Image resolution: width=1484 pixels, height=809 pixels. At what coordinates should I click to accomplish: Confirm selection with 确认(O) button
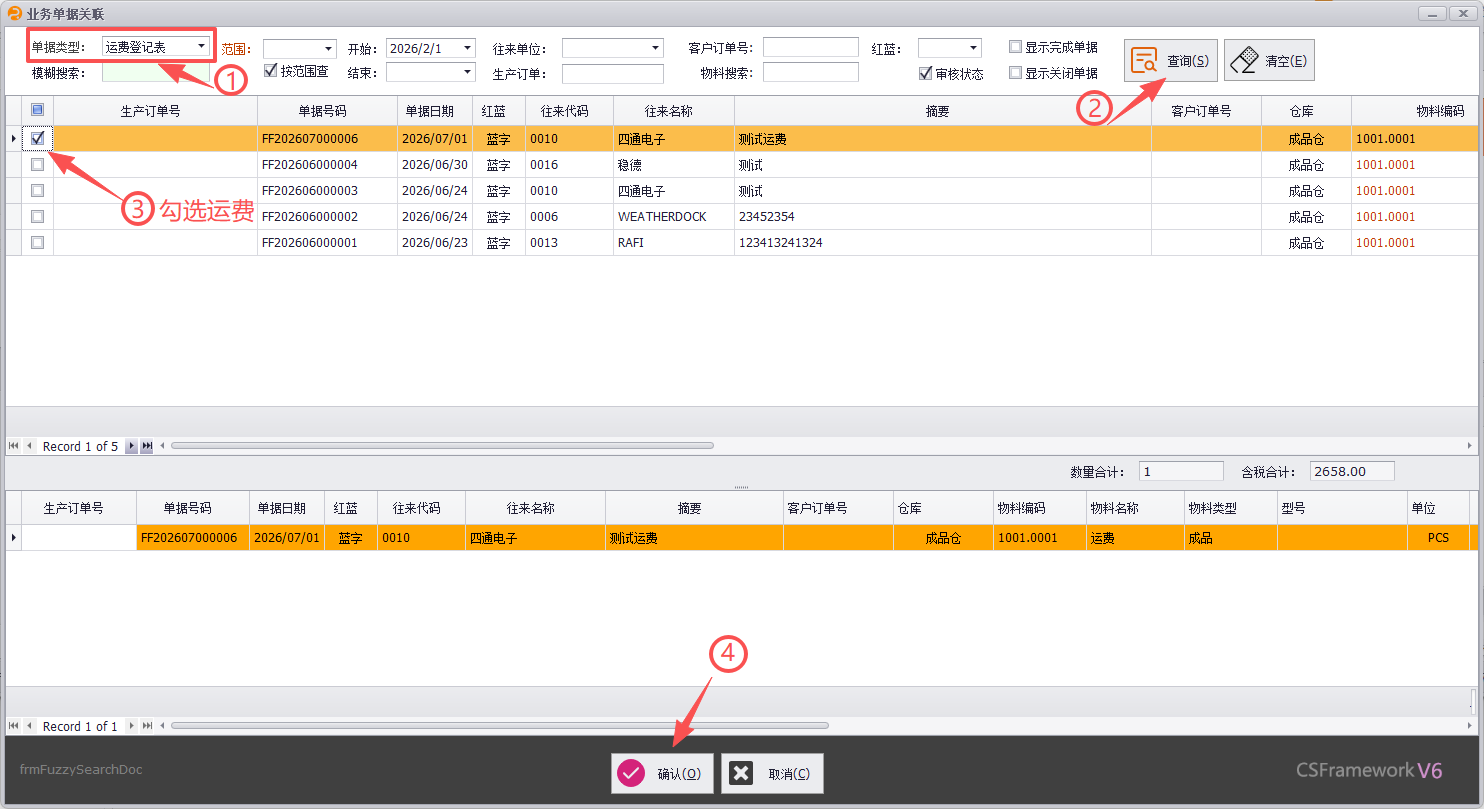tap(662, 773)
